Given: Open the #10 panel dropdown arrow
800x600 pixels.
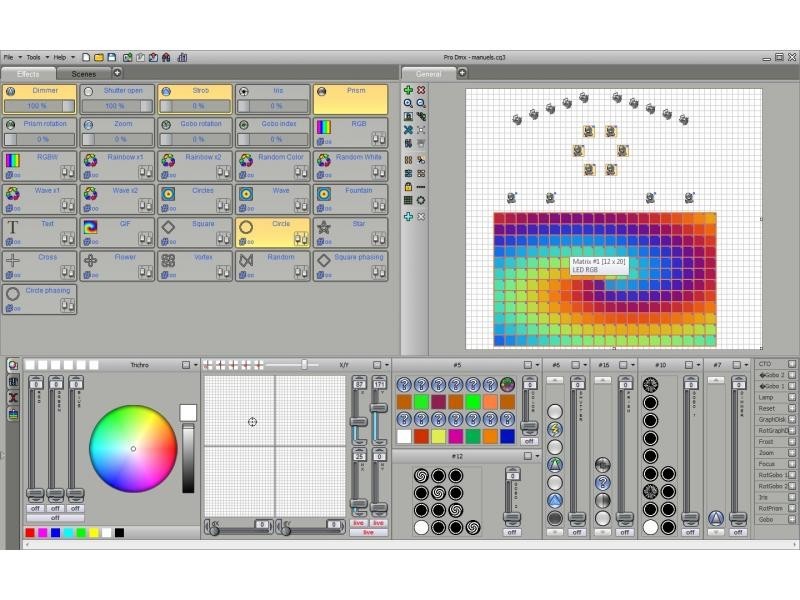Looking at the screenshot, I should point(698,365).
